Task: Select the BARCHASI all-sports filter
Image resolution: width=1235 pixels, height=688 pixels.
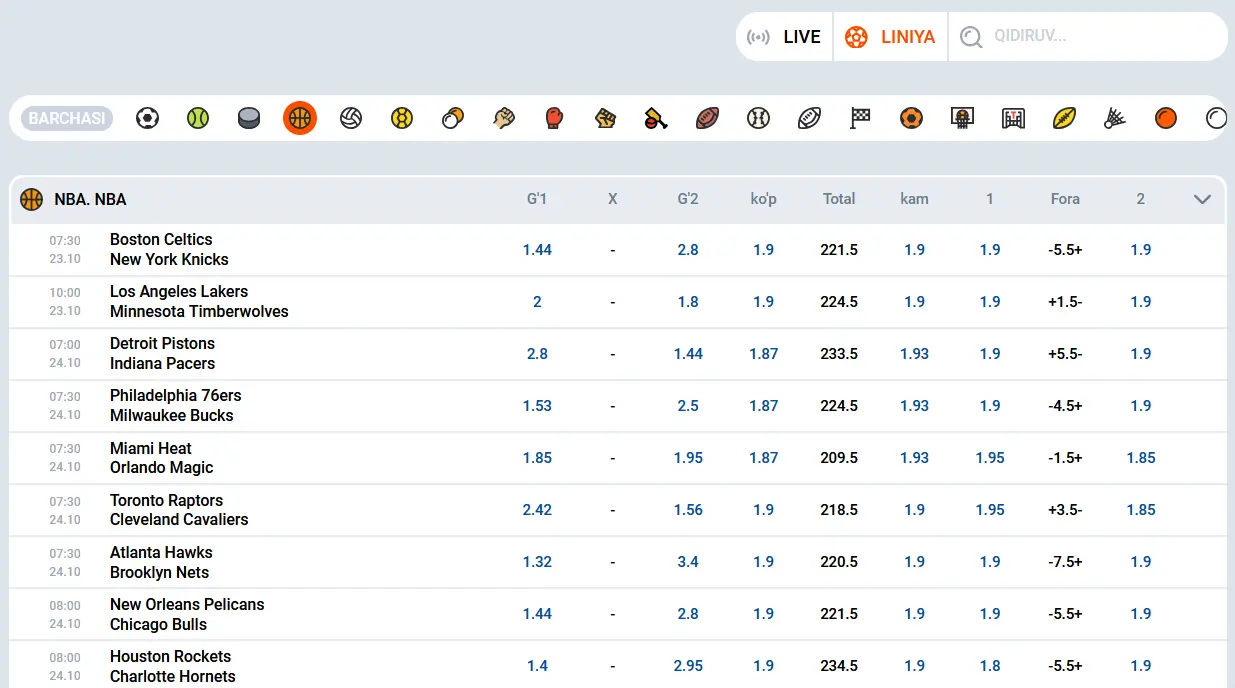Action: coord(67,118)
